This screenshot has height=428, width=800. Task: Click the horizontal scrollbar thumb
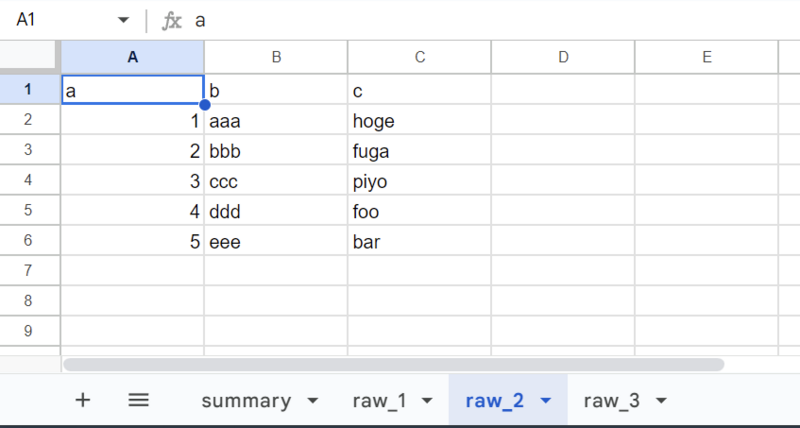[393, 364]
